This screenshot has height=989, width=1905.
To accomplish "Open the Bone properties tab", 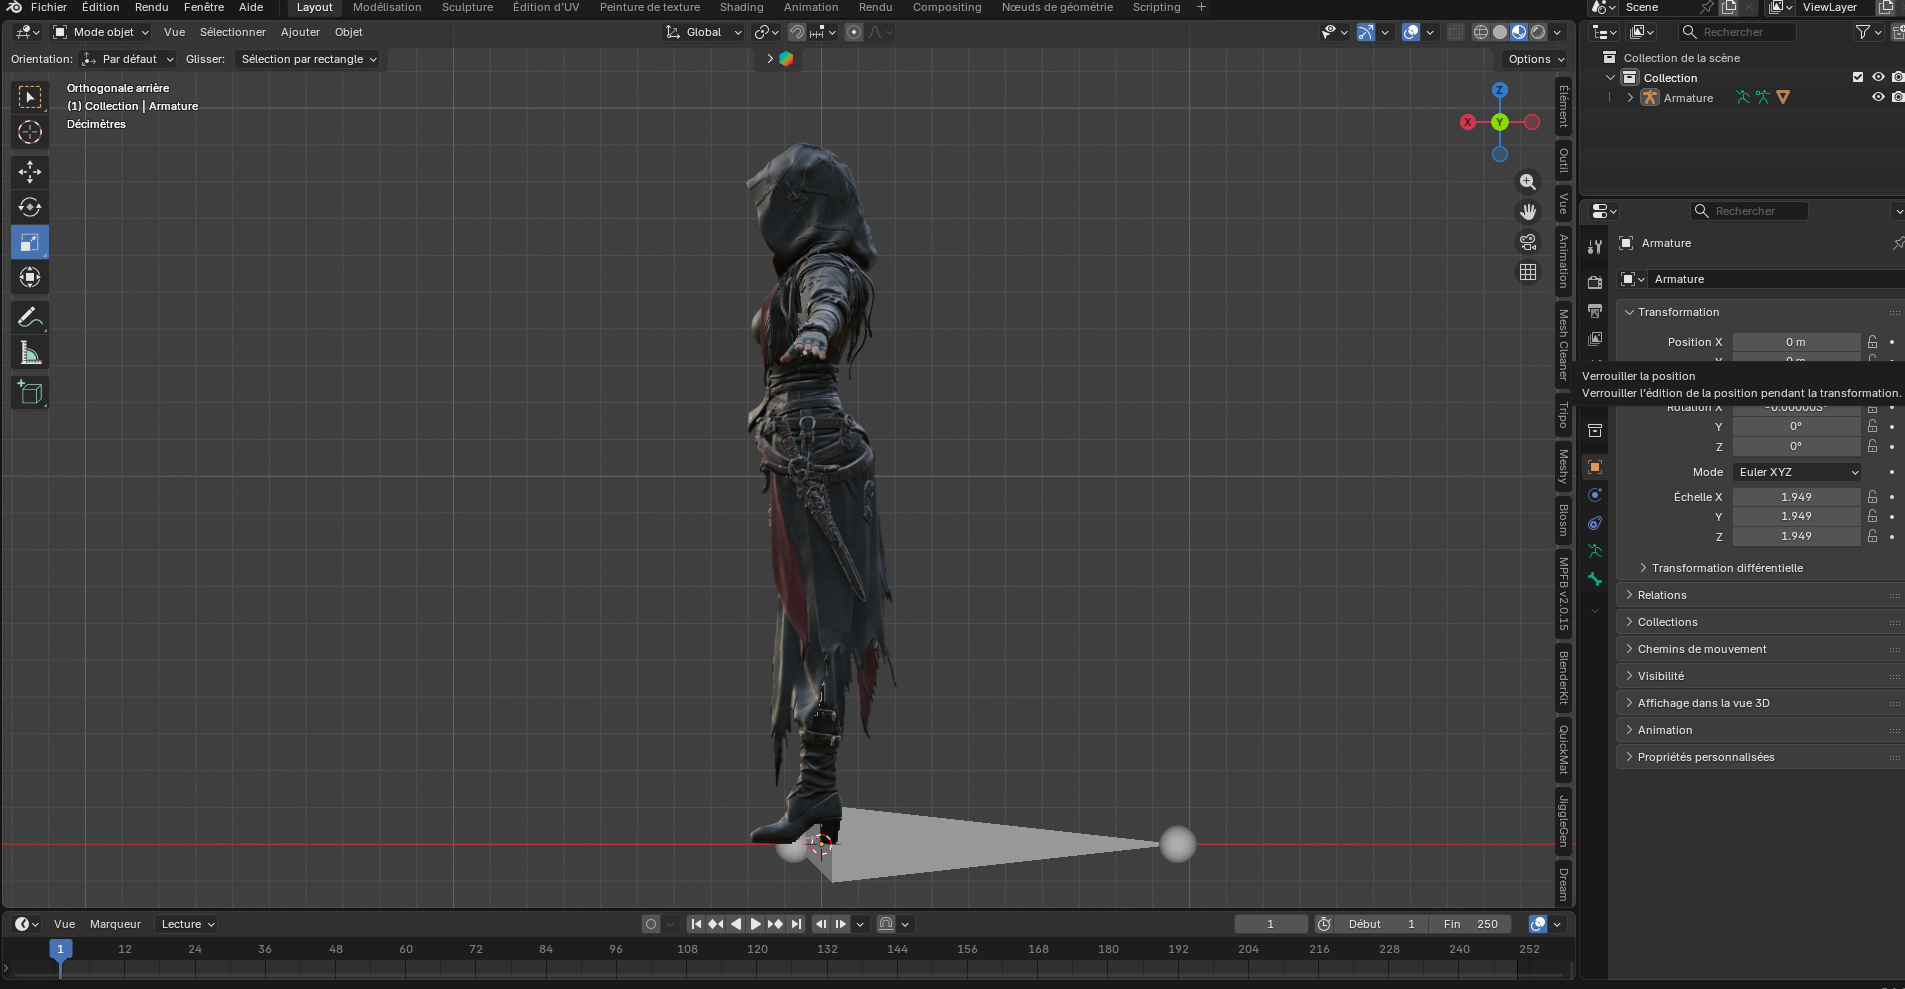I will 1595,579.
